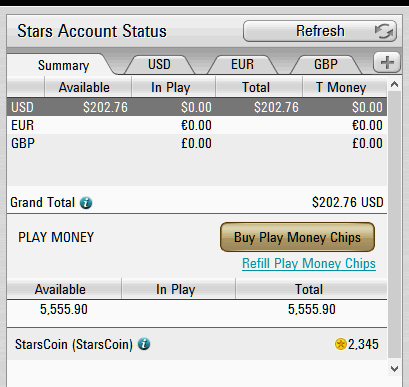Select the GBP balance row
Viewport: 409px width, 387px height.
(197, 143)
